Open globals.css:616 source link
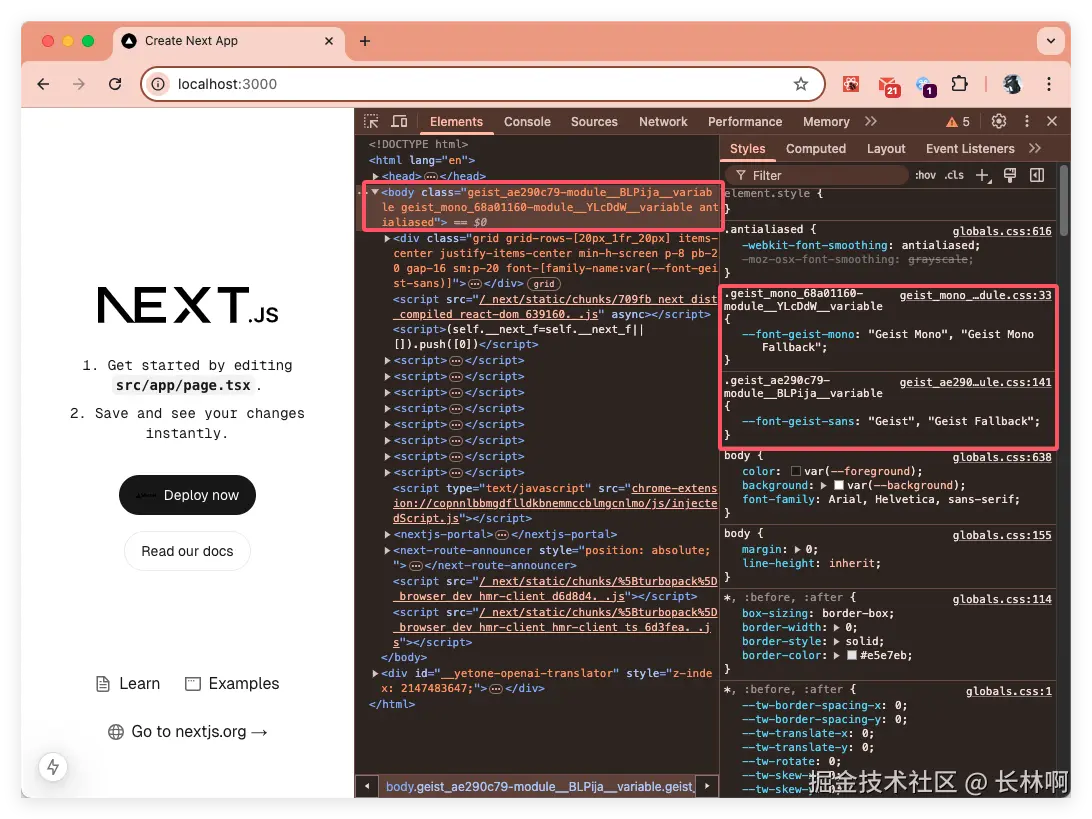This screenshot has width=1092, height=819. [1001, 231]
